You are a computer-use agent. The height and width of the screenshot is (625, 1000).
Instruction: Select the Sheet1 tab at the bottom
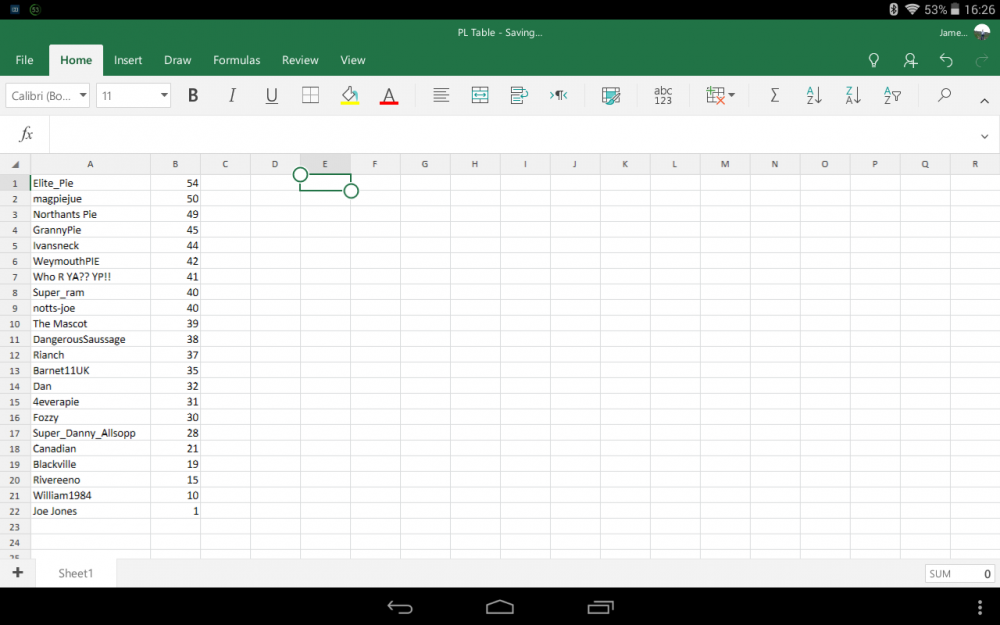coord(75,572)
